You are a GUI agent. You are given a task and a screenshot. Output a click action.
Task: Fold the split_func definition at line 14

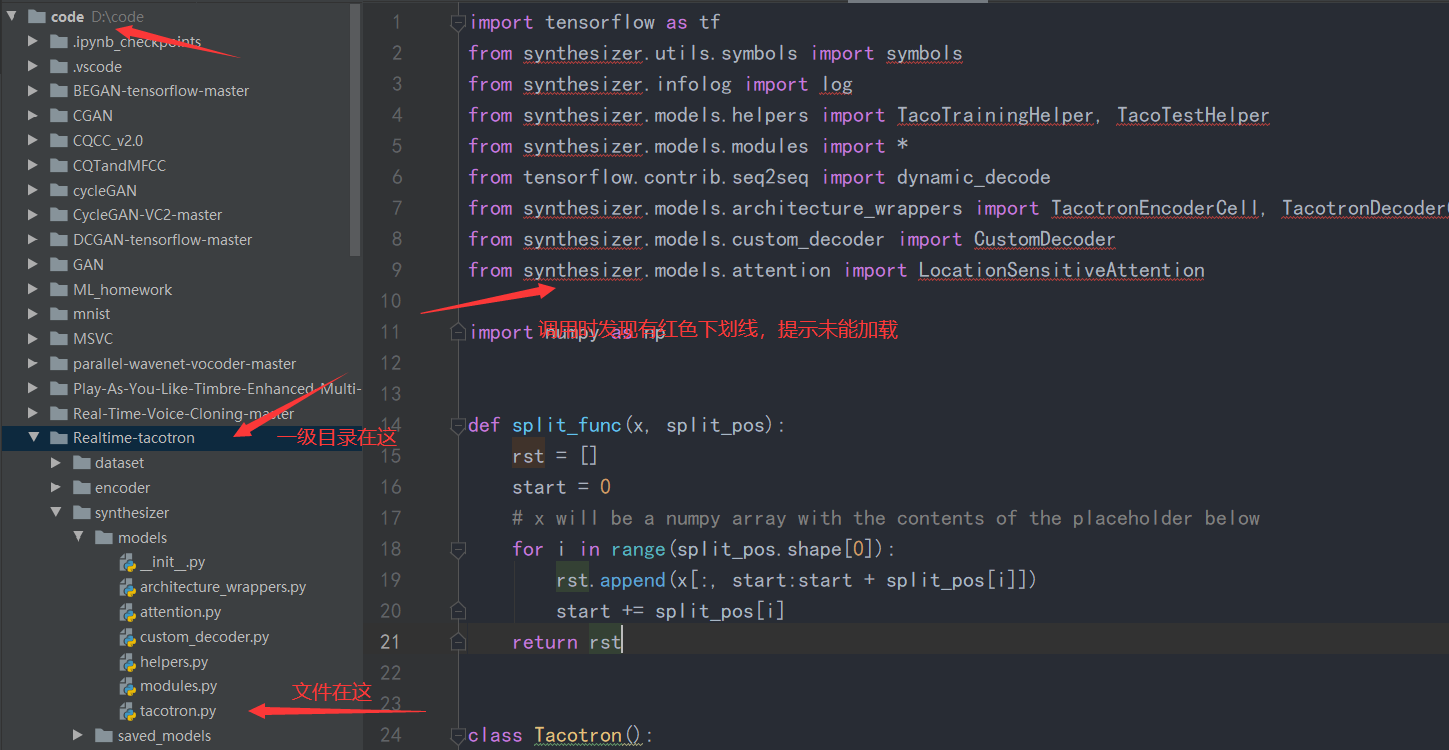tap(458, 425)
